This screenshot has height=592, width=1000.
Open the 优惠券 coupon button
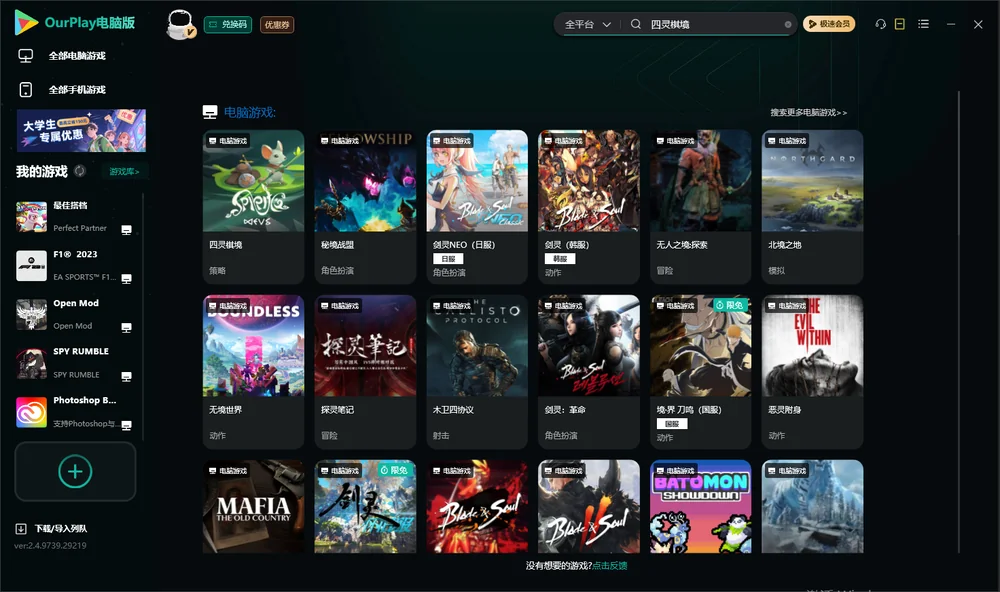[277, 24]
